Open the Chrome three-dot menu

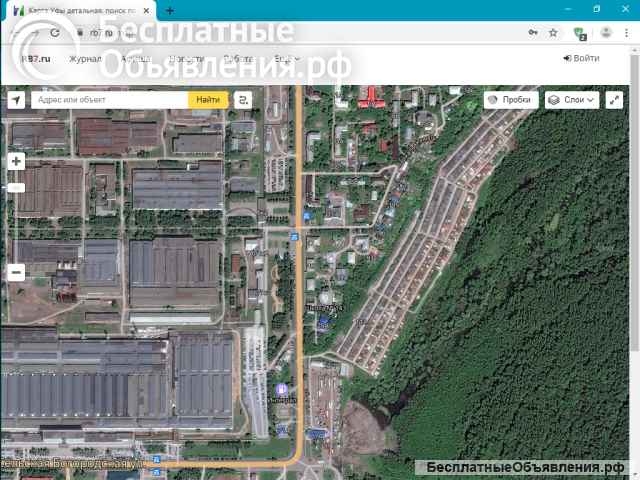[x=628, y=32]
